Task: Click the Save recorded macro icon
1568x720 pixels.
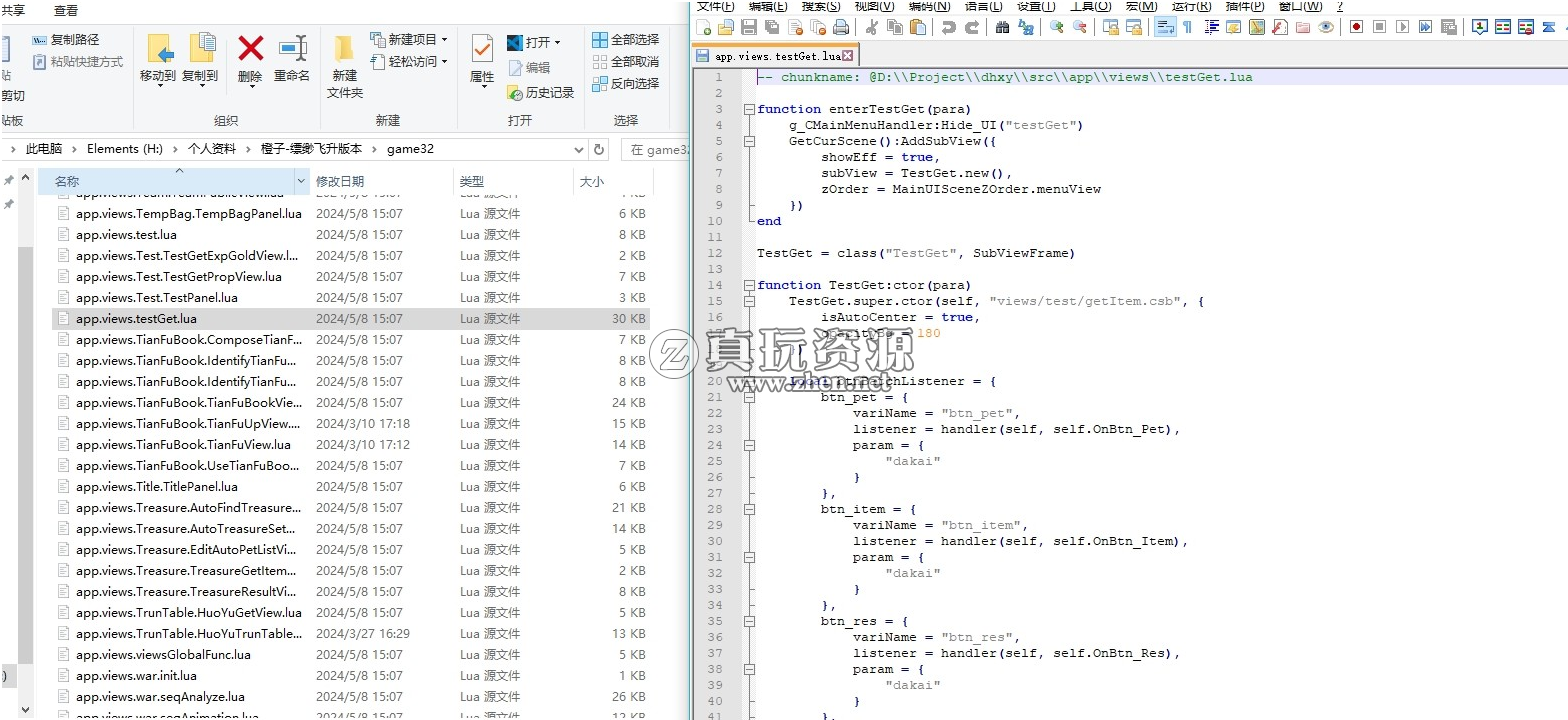Action: (1449, 27)
